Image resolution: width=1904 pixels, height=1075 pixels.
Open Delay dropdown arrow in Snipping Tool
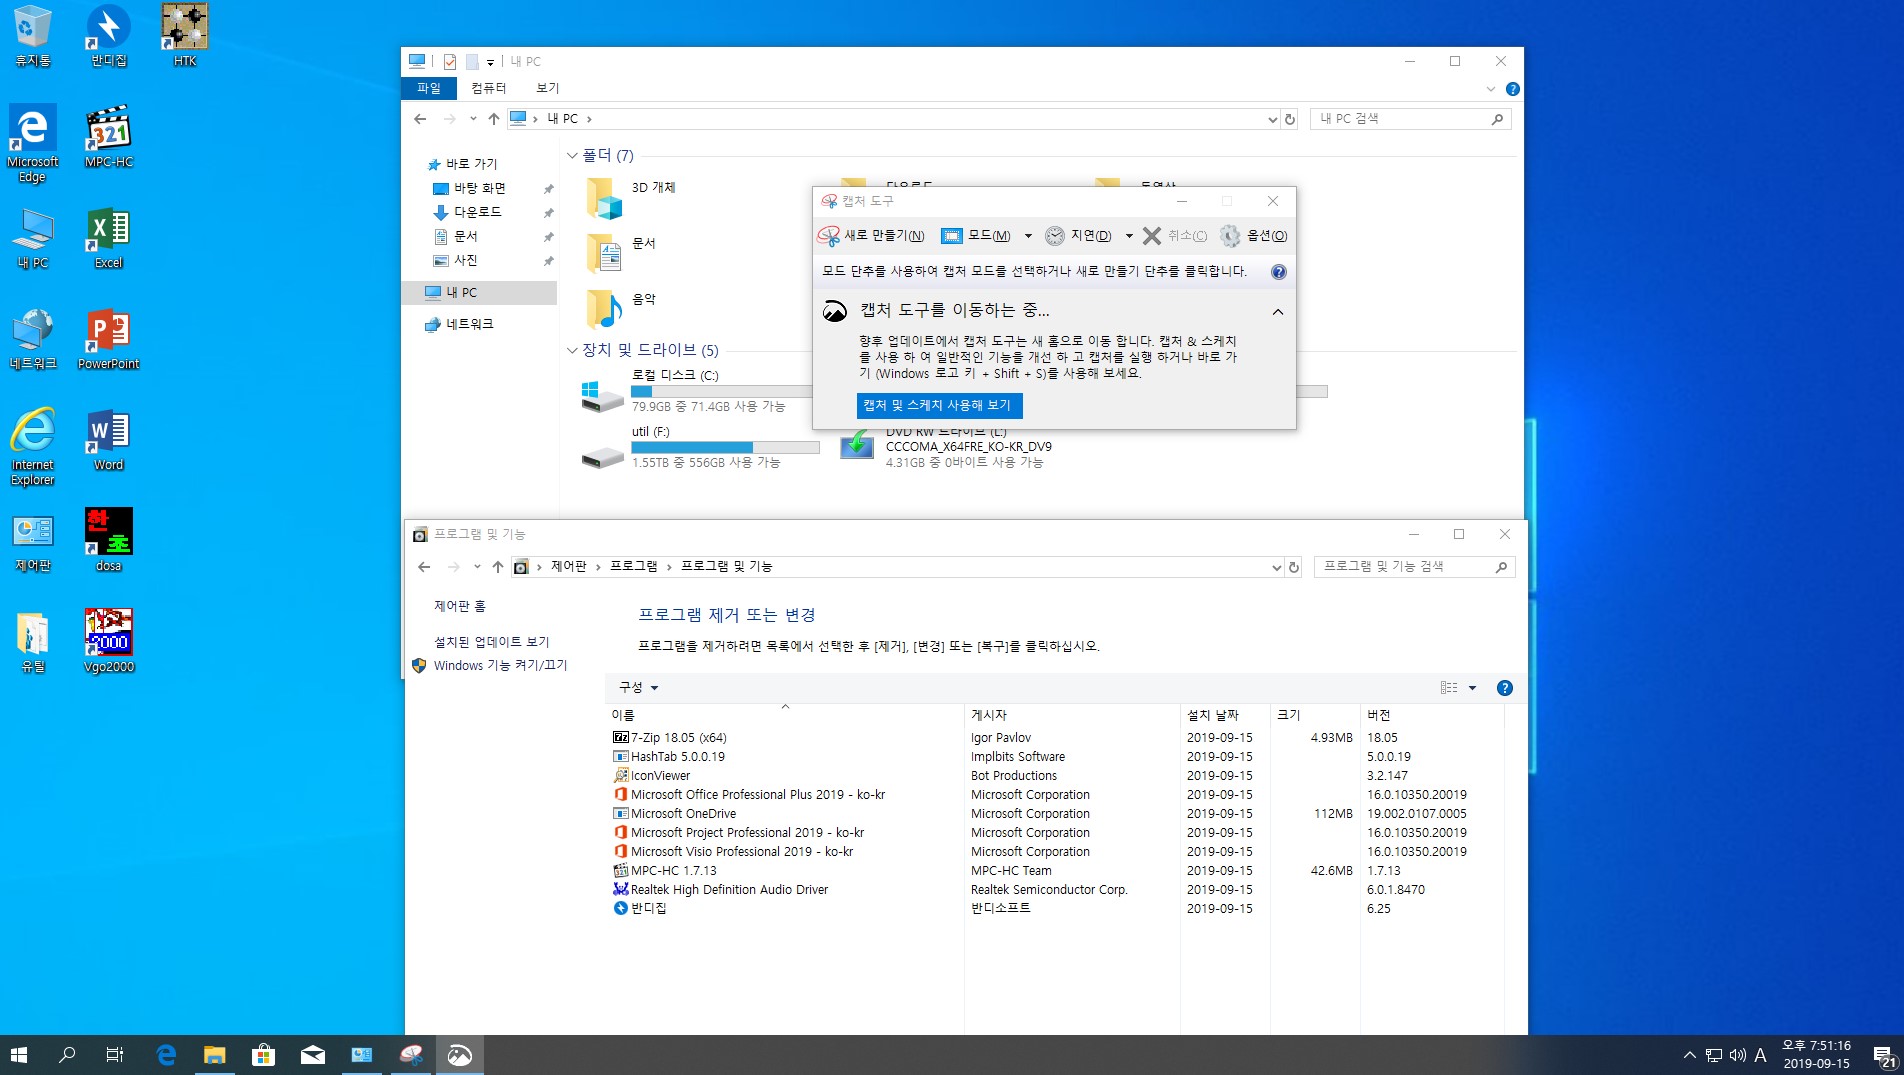(1129, 236)
